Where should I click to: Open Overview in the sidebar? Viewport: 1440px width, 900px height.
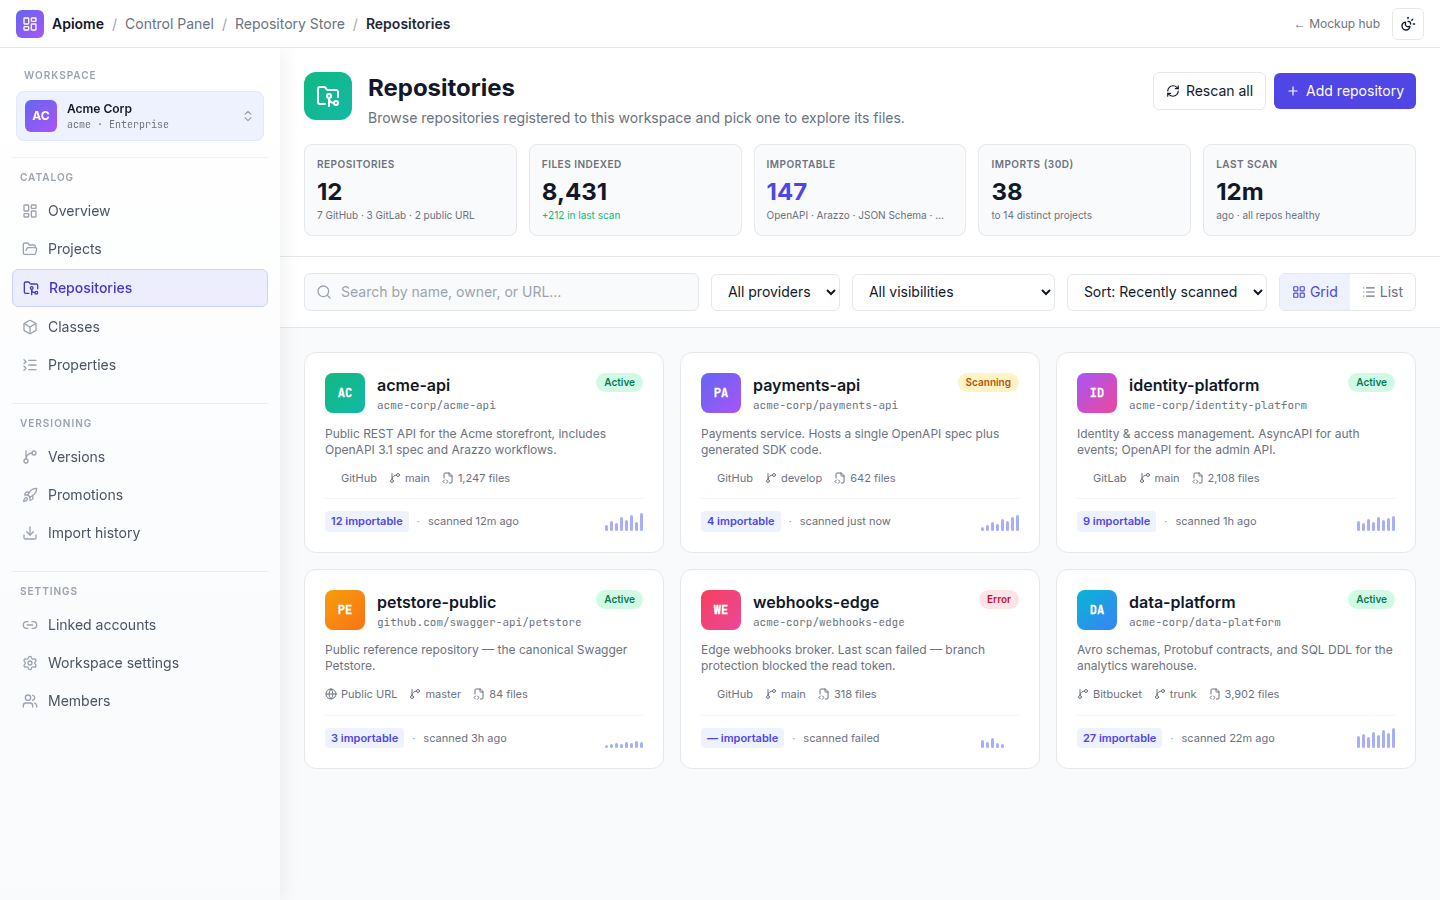pyautogui.click(x=140, y=211)
